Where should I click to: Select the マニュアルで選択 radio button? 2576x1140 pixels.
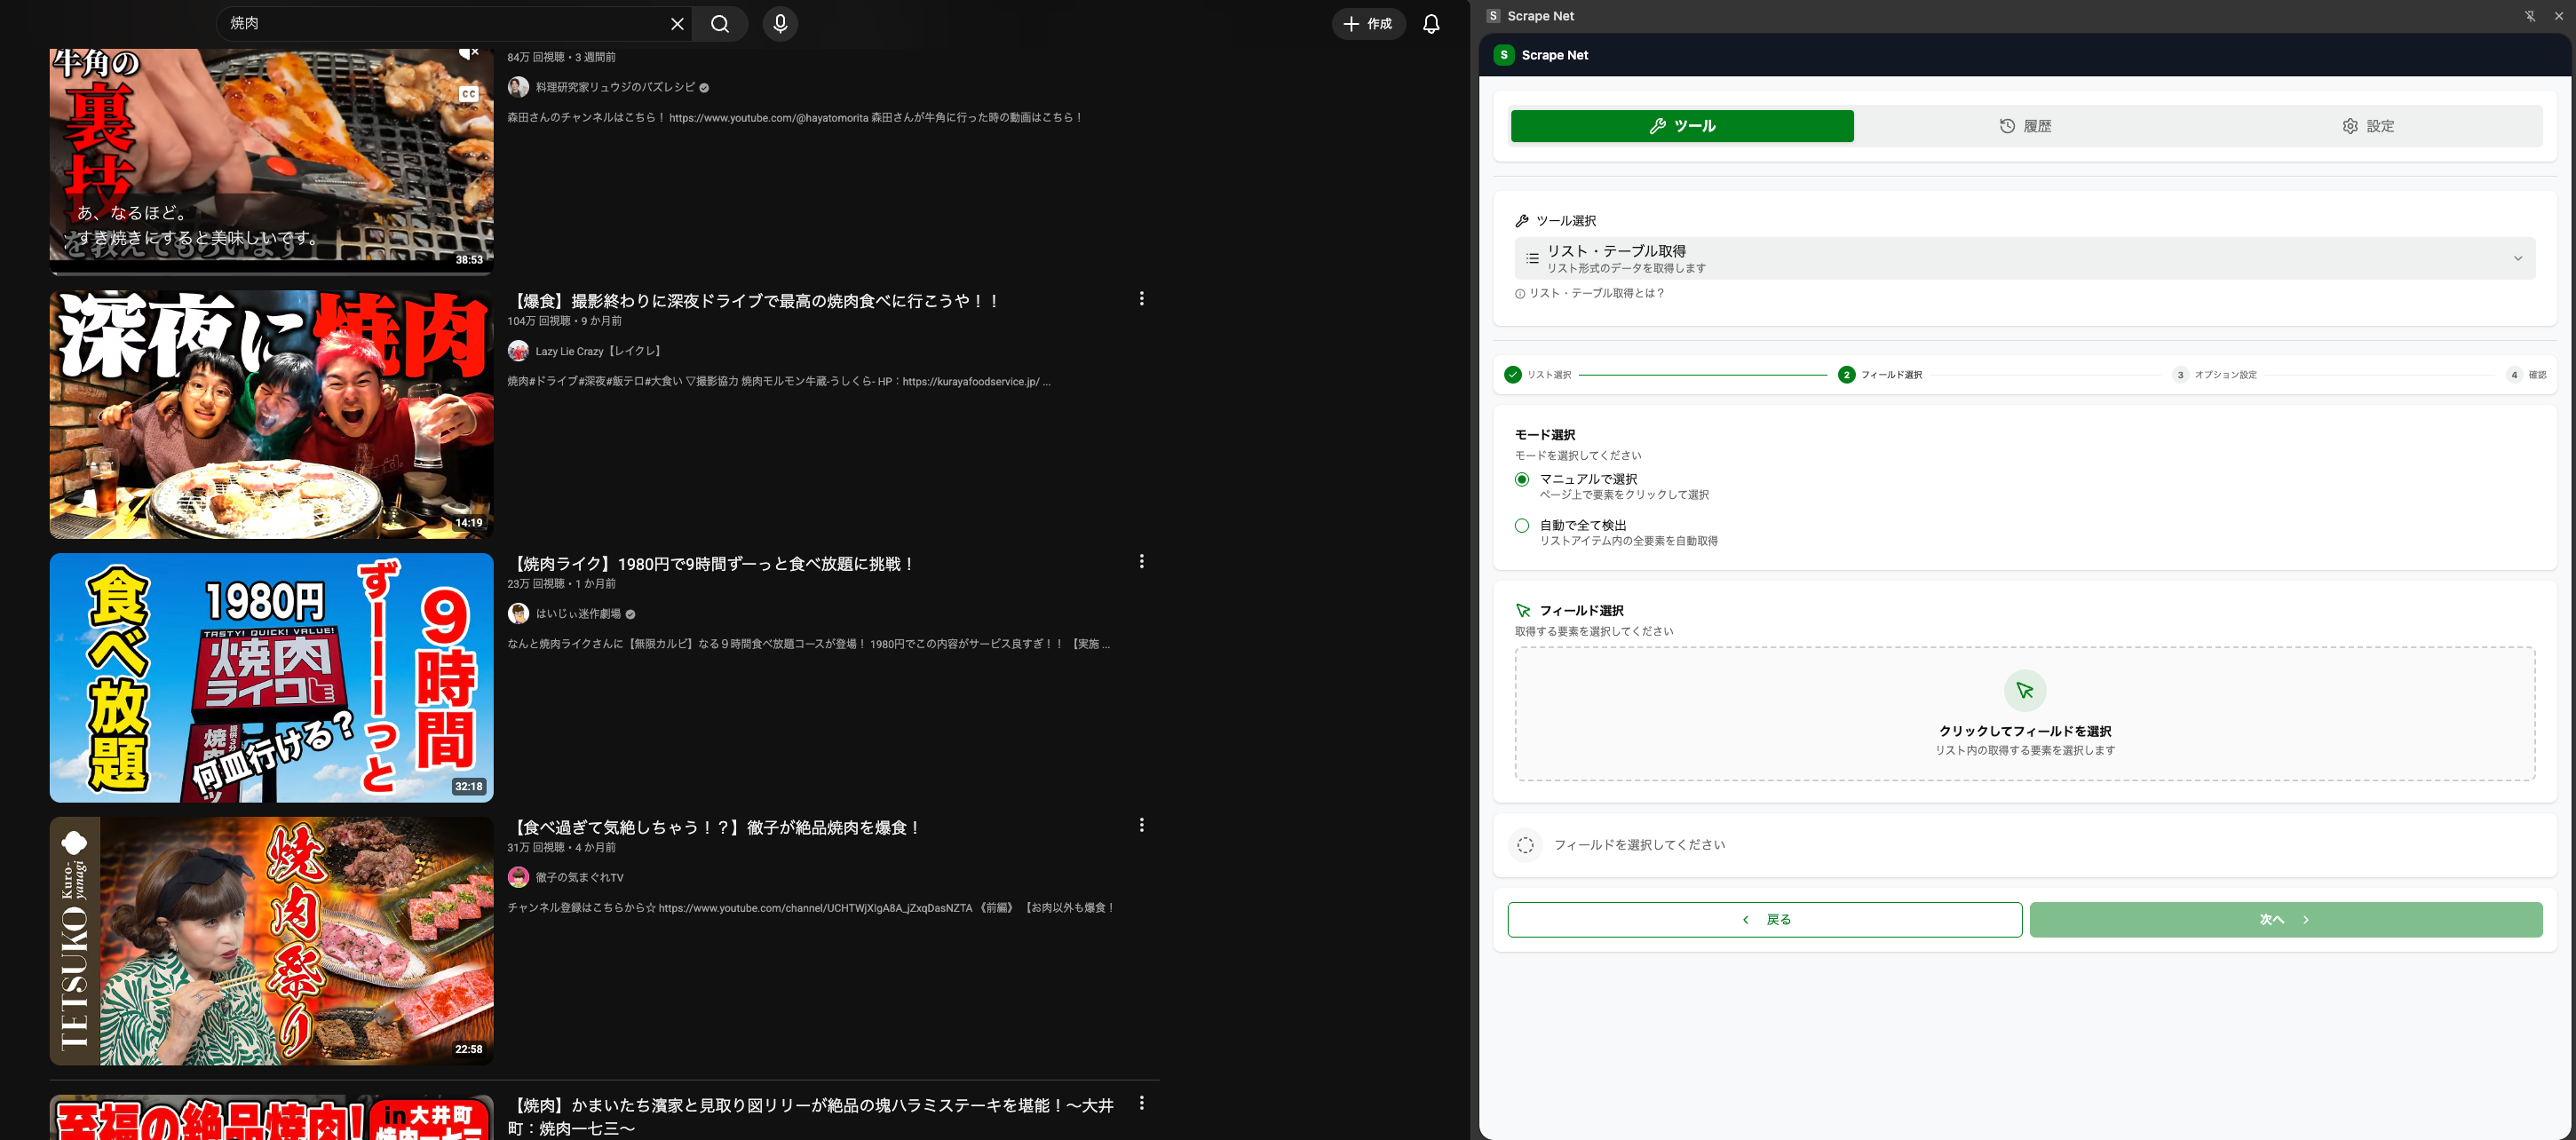[1521, 479]
